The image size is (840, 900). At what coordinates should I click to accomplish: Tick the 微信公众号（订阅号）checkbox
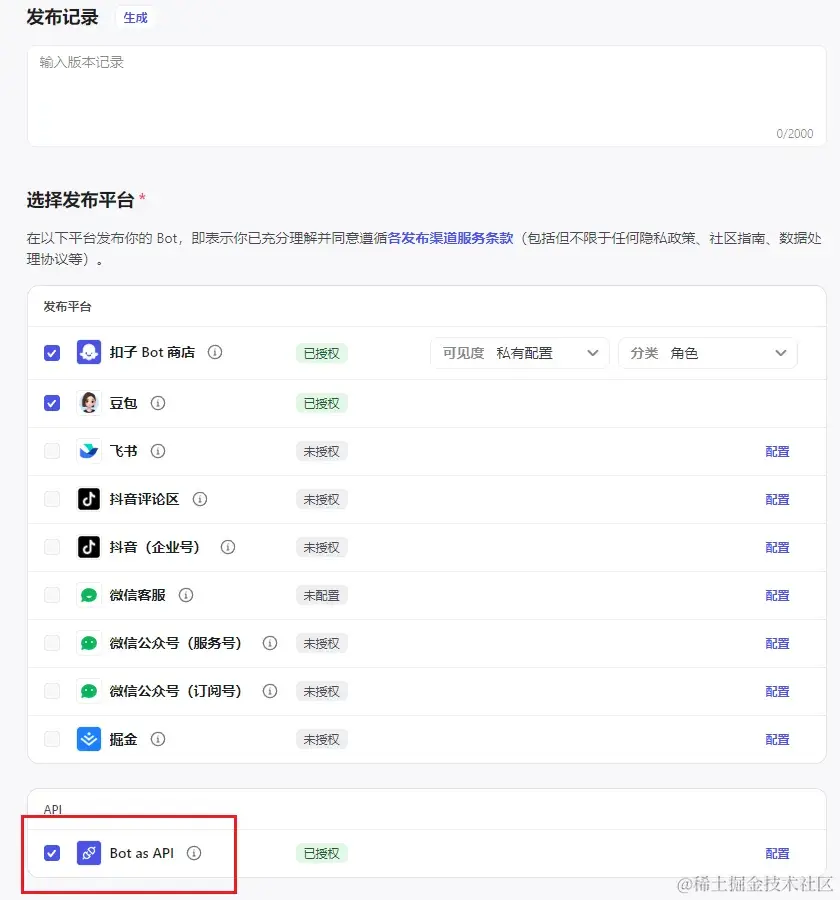click(x=52, y=691)
